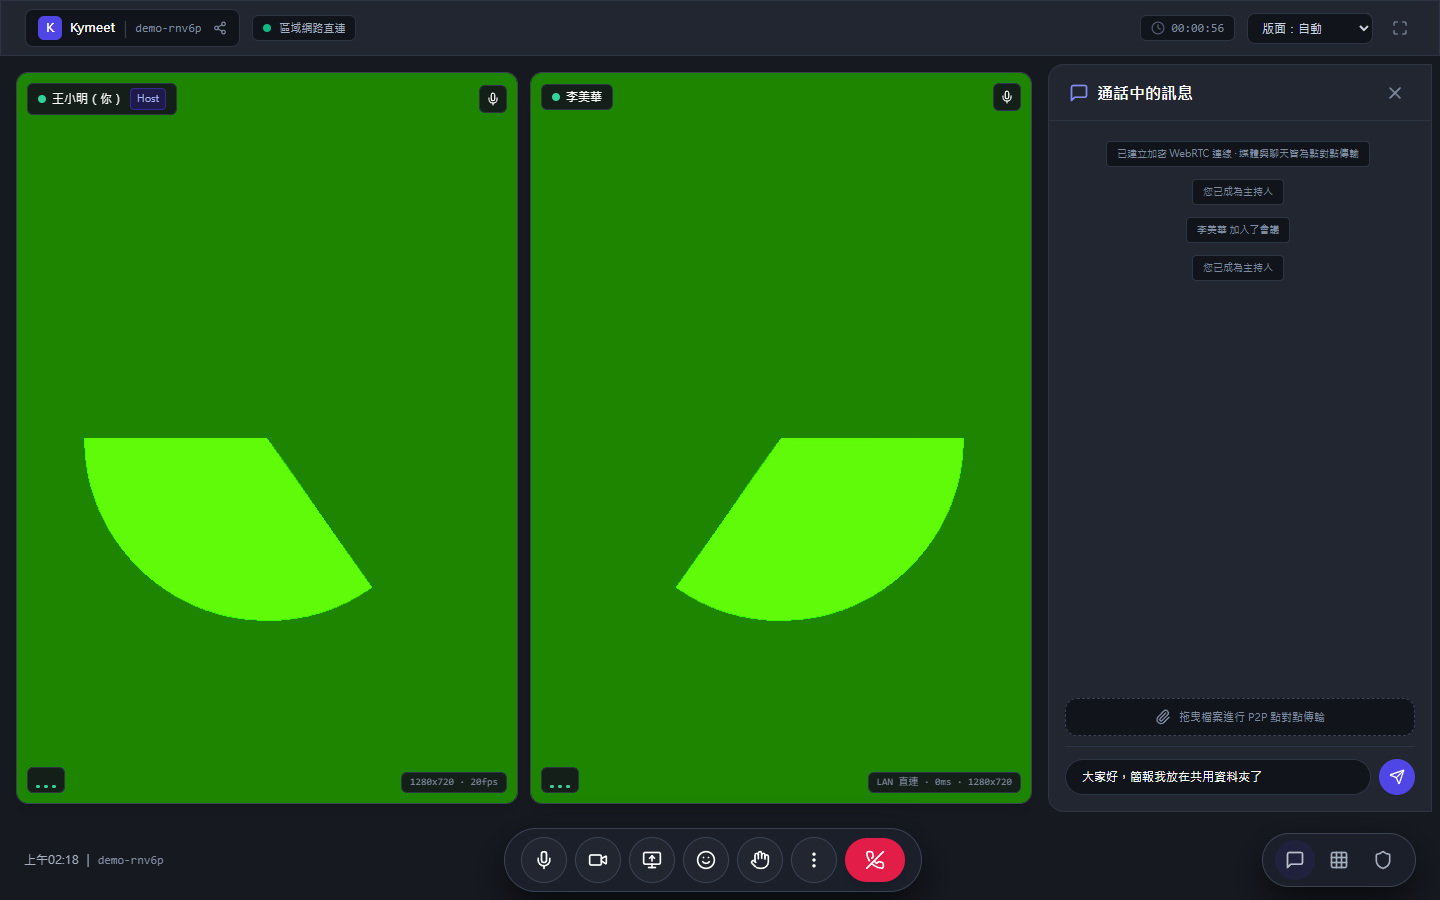The height and width of the screenshot is (900, 1440).
Task: Open emoji reactions picker
Action: pos(706,860)
